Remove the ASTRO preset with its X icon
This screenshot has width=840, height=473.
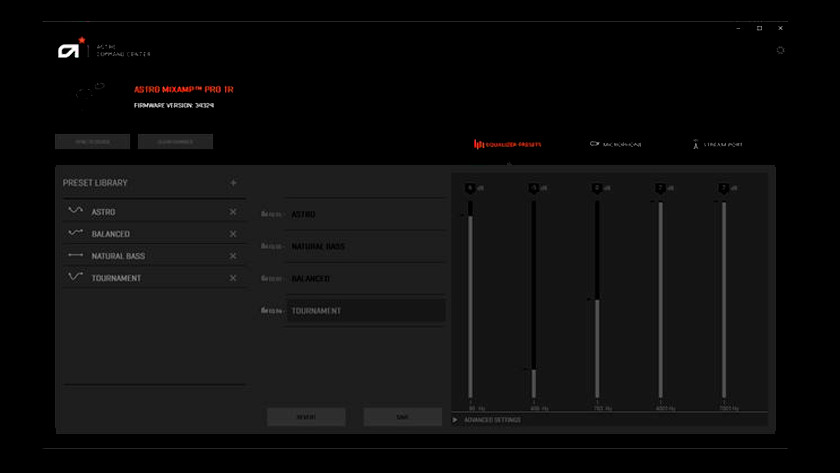233,212
